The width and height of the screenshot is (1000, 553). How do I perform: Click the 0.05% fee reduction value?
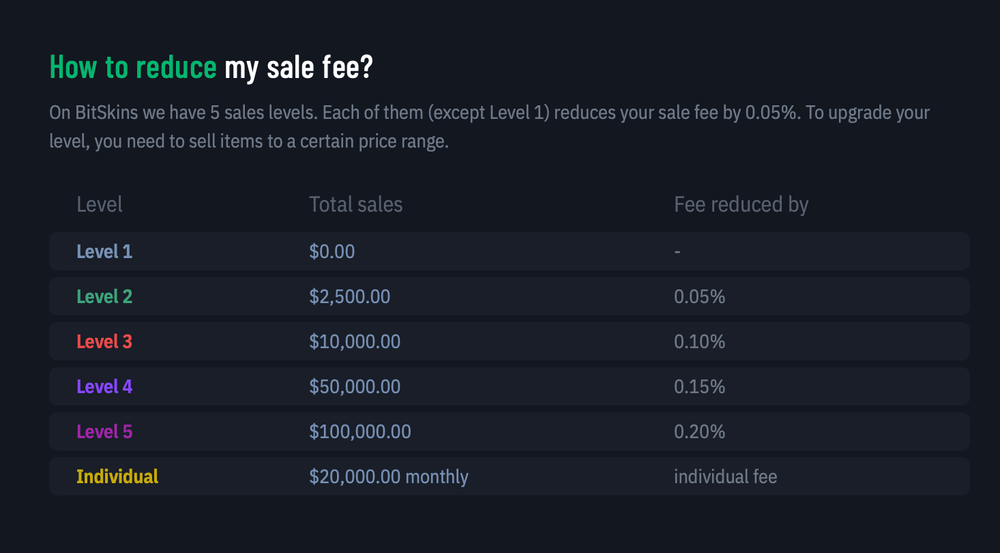(699, 297)
